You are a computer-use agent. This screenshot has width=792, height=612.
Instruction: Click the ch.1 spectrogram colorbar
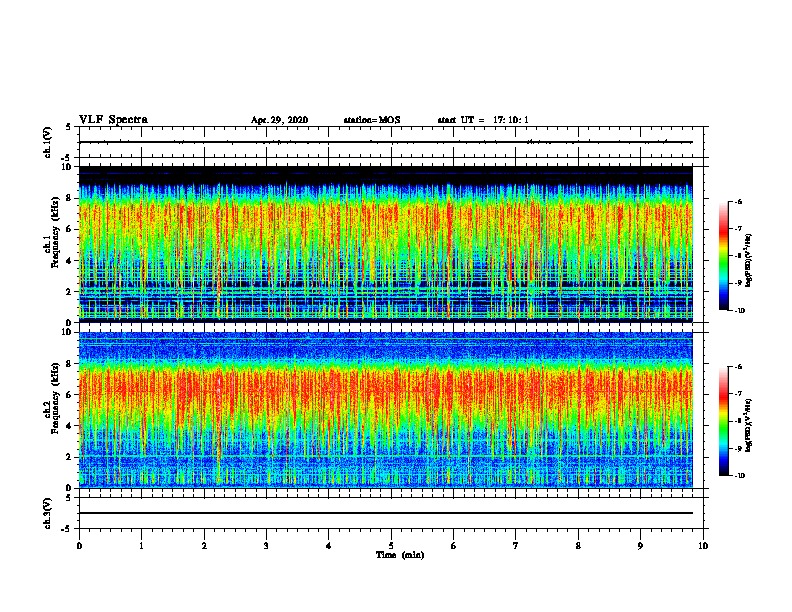point(723,256)
